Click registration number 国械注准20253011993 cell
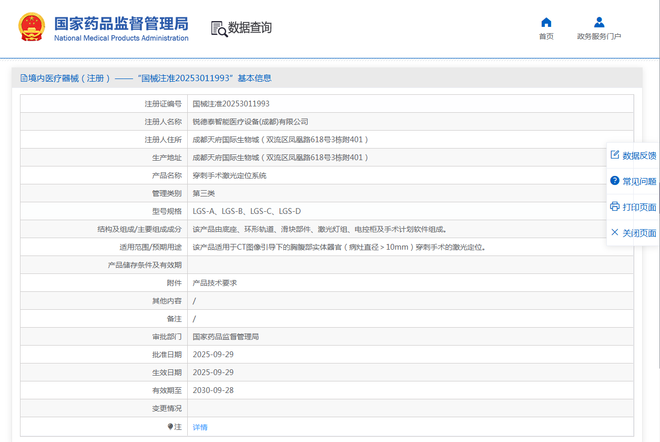 (x=231, y=103)
